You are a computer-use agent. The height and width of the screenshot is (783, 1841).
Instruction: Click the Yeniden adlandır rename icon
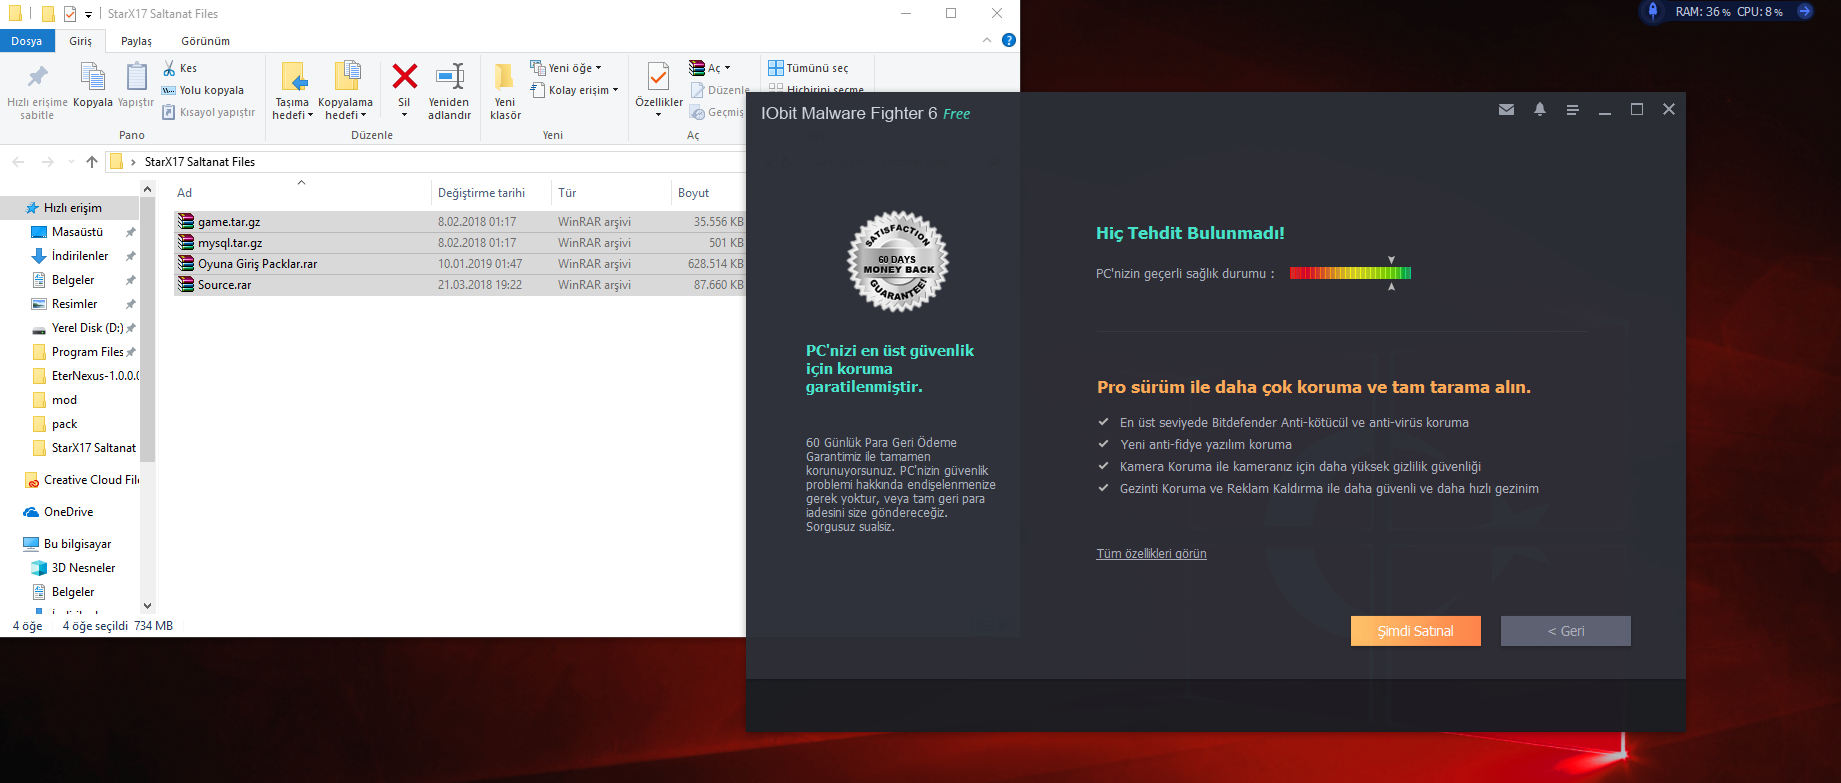coord(450,76)
